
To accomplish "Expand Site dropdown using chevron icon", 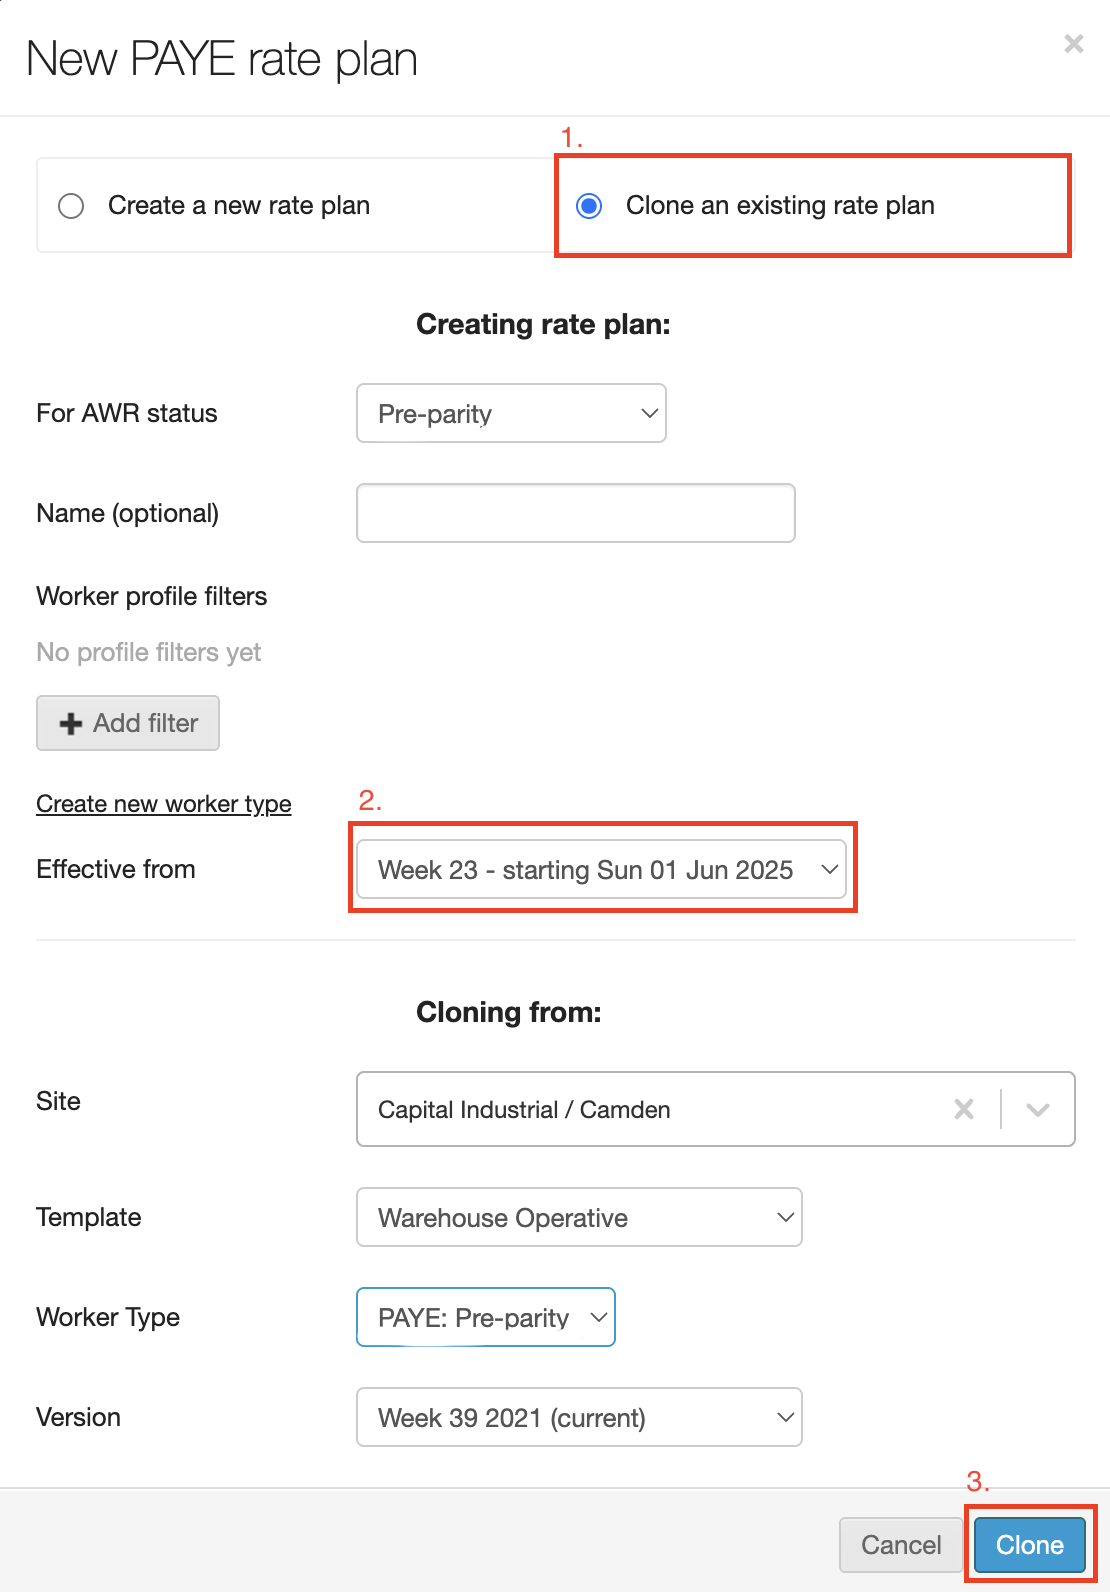I will click(1038, 1109).
